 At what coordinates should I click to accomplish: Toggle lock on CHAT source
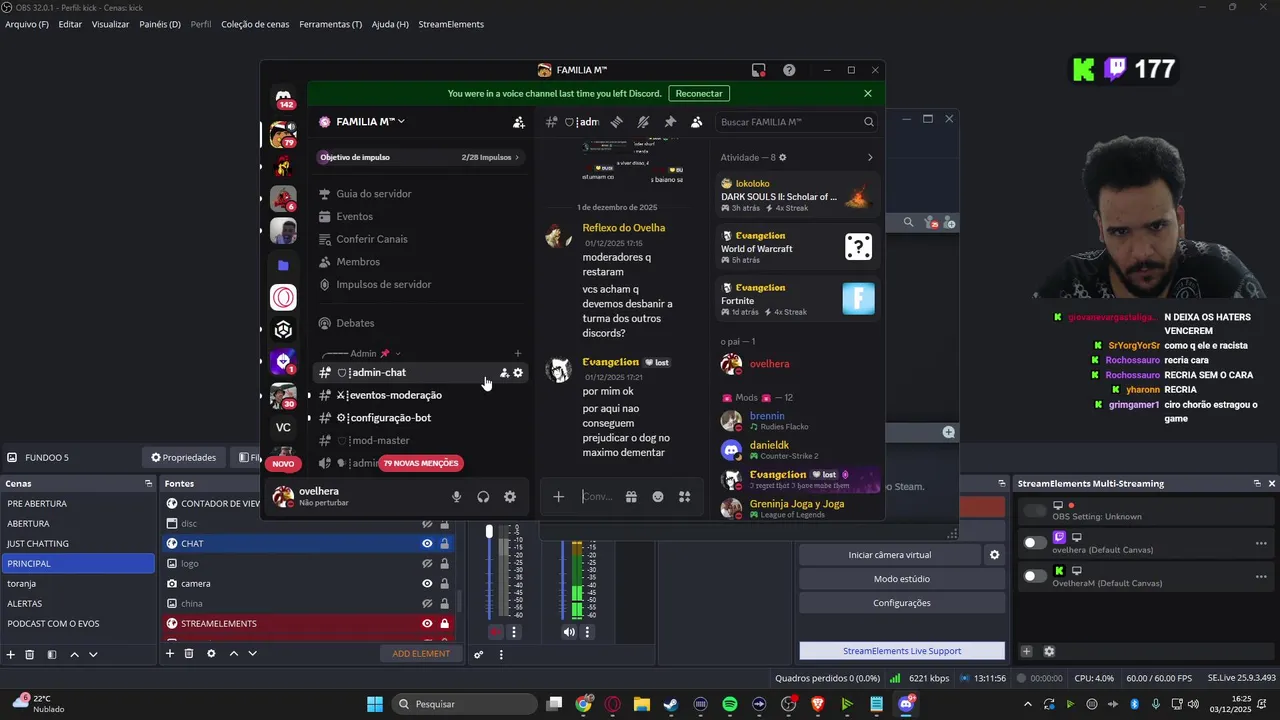click(x=445, y=544)
